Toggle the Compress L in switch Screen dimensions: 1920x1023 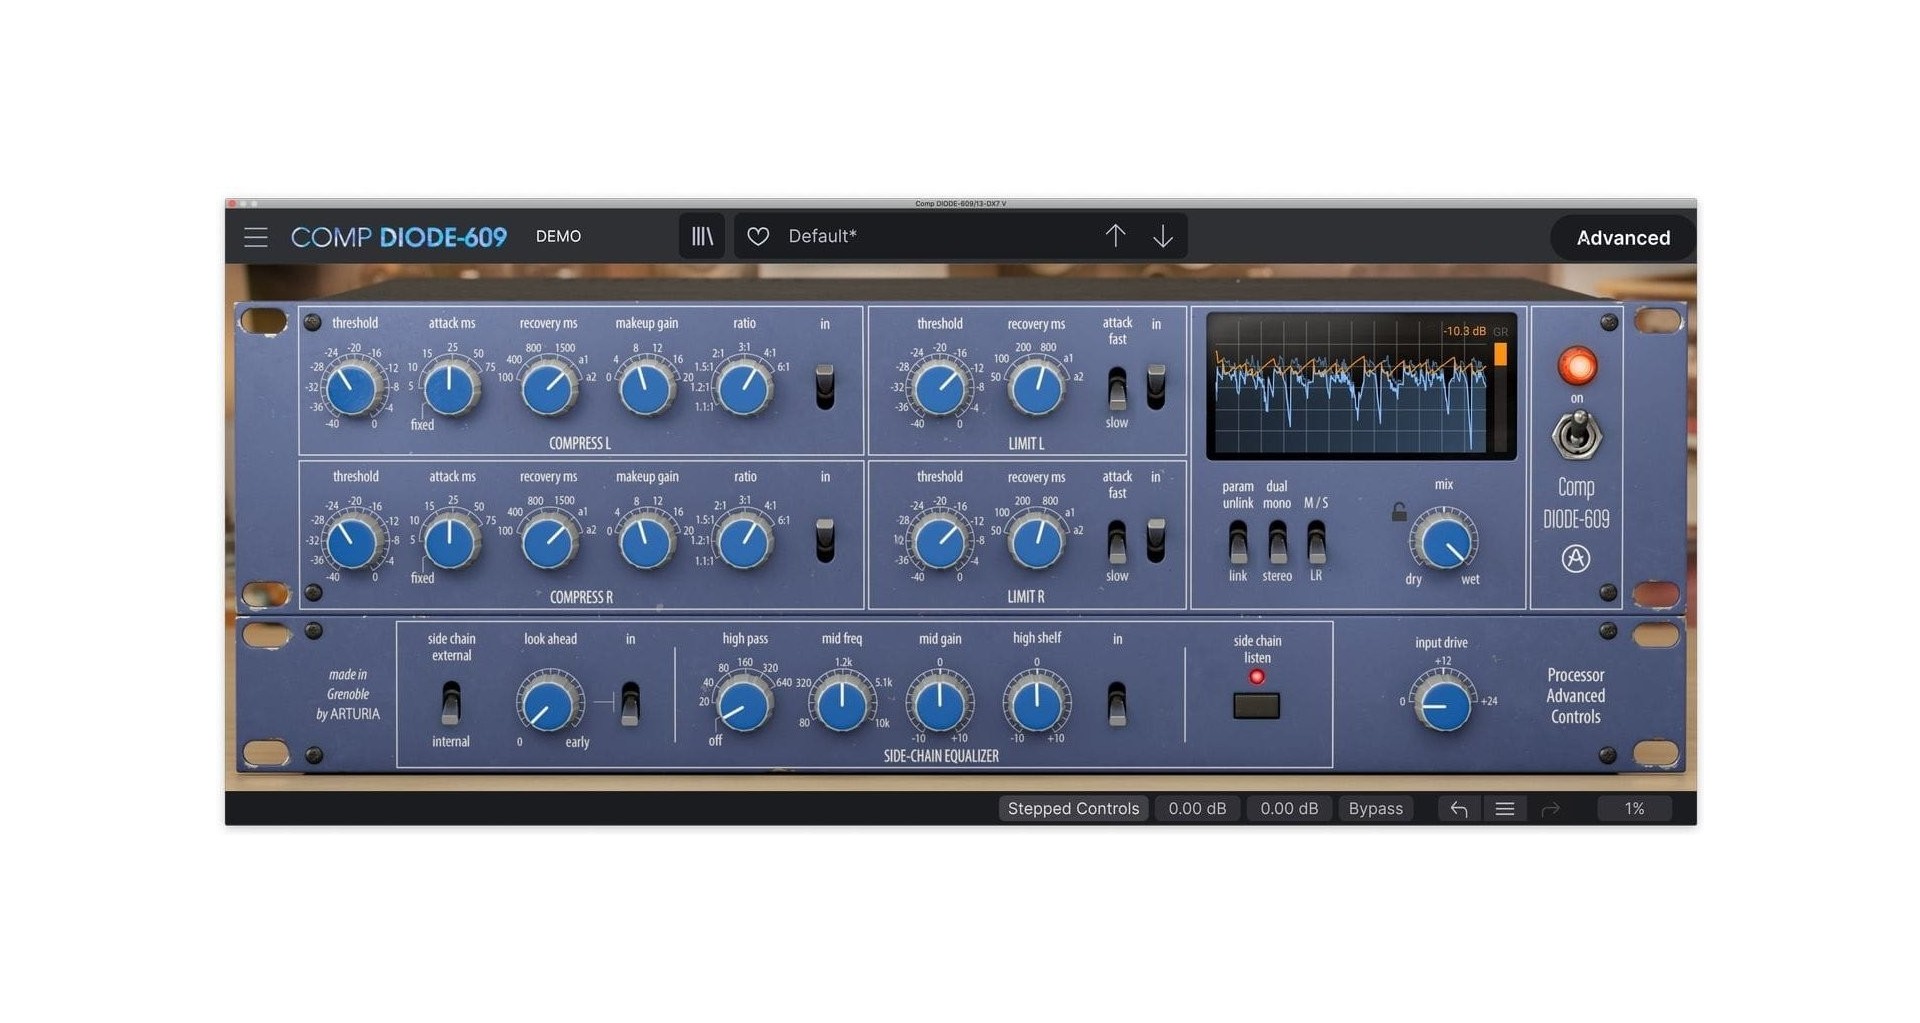point(825,387)
